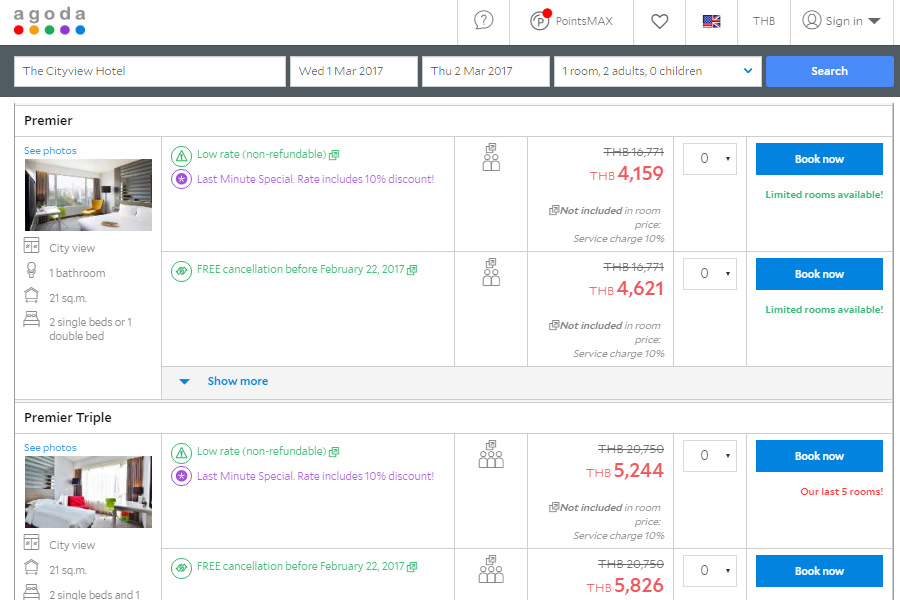Screen dimensions: 900x600
Task: Click the Last Minute Special icon in Premier Triple
Action: click(181, 476)
